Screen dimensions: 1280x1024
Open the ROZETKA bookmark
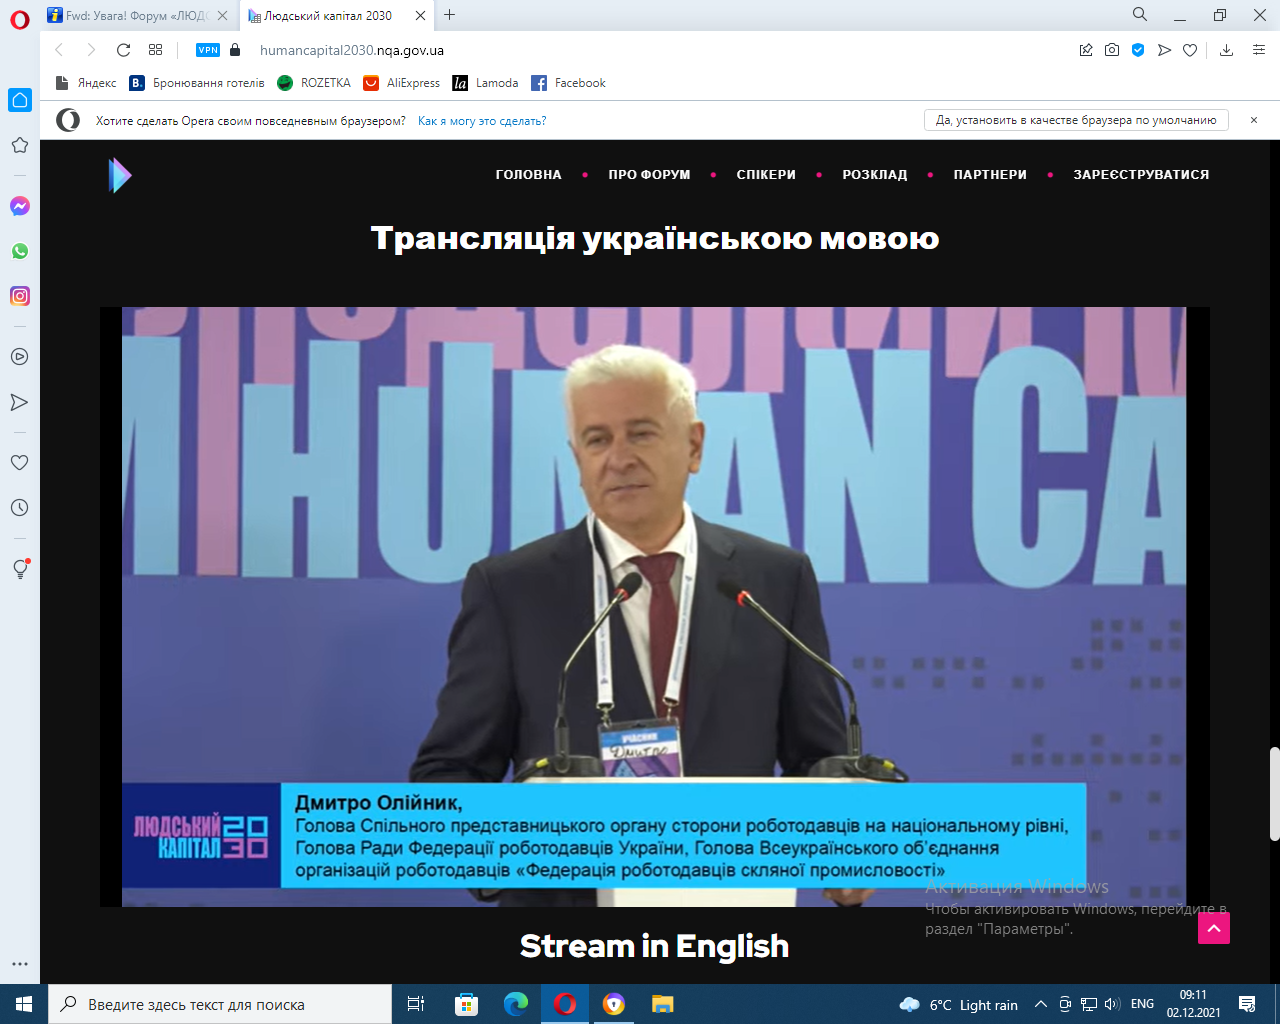[x=314, y=83]
